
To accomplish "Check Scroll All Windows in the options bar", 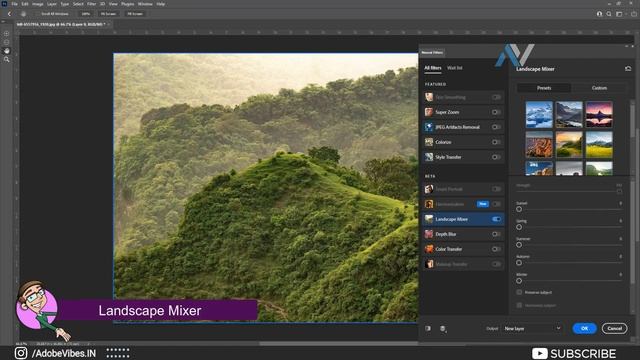I will coord(55,14).
